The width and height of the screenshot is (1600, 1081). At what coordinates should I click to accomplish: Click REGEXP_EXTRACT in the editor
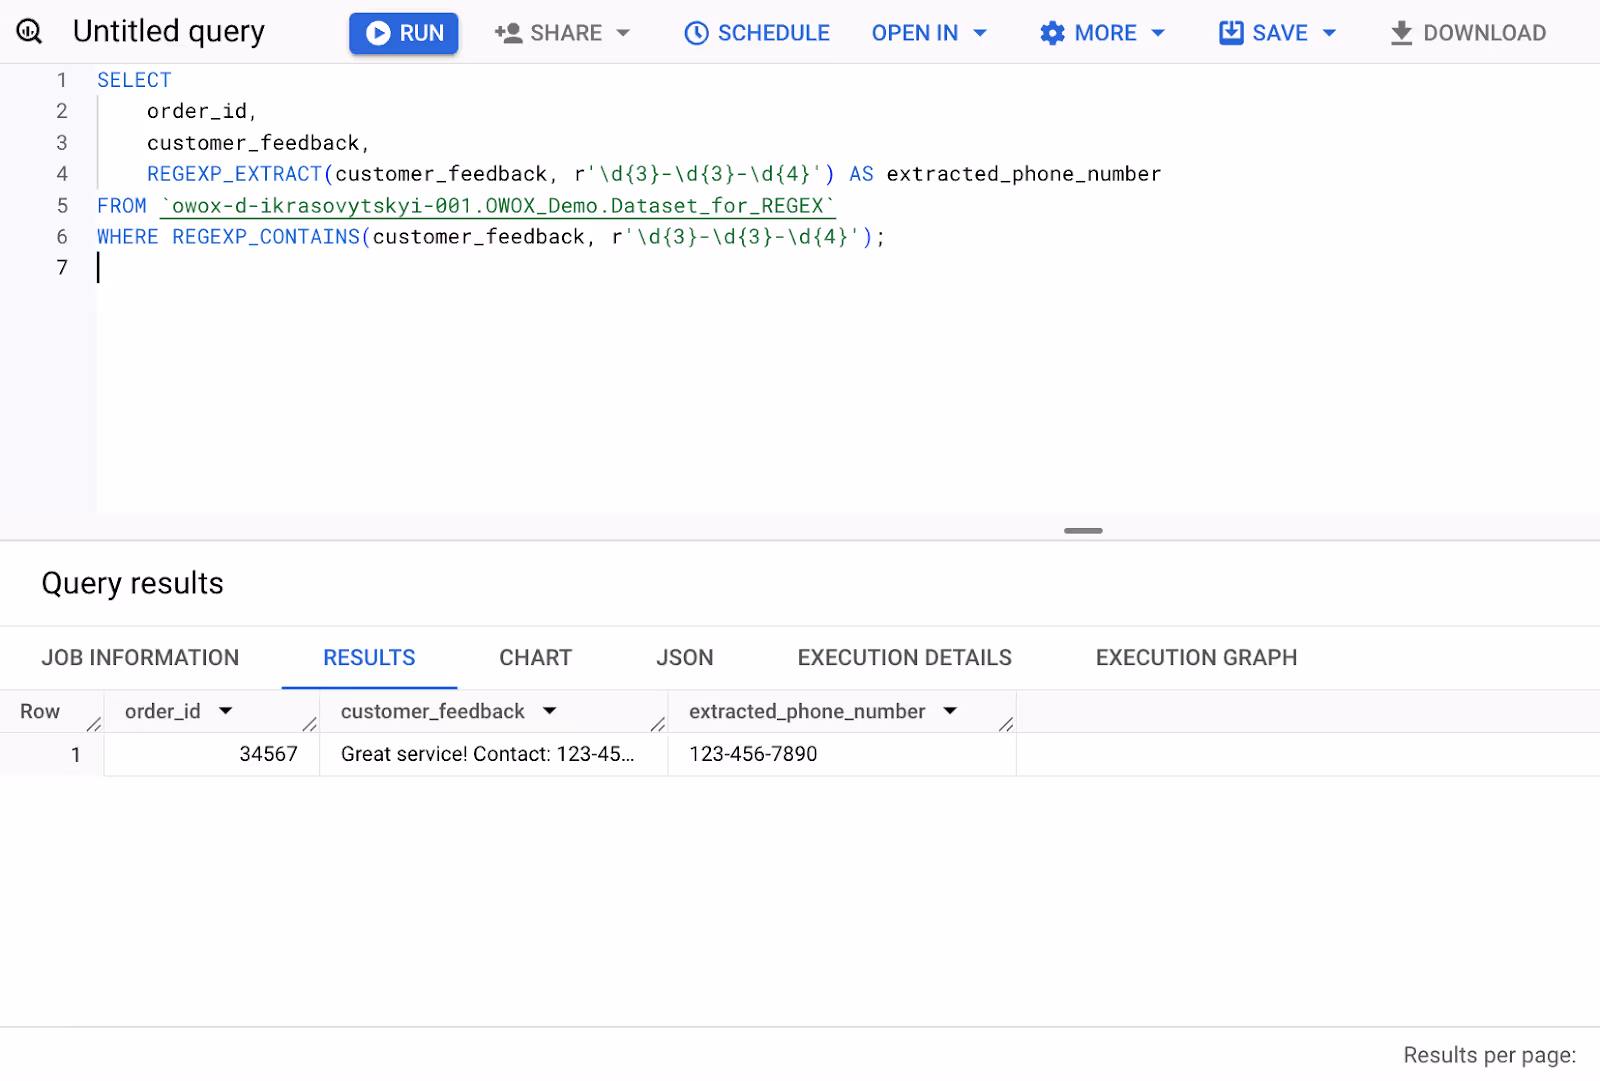pyautogui.click(x=234, y=174)
